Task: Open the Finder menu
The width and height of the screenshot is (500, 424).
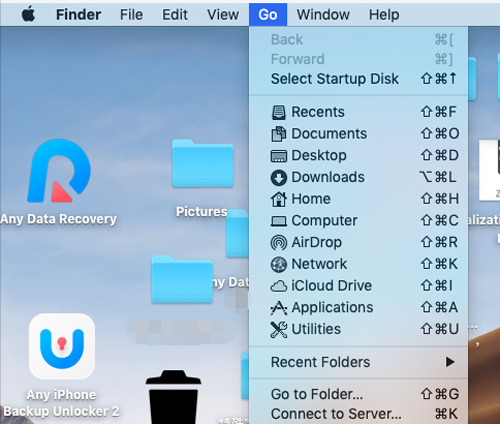Action: click(78, 15)
